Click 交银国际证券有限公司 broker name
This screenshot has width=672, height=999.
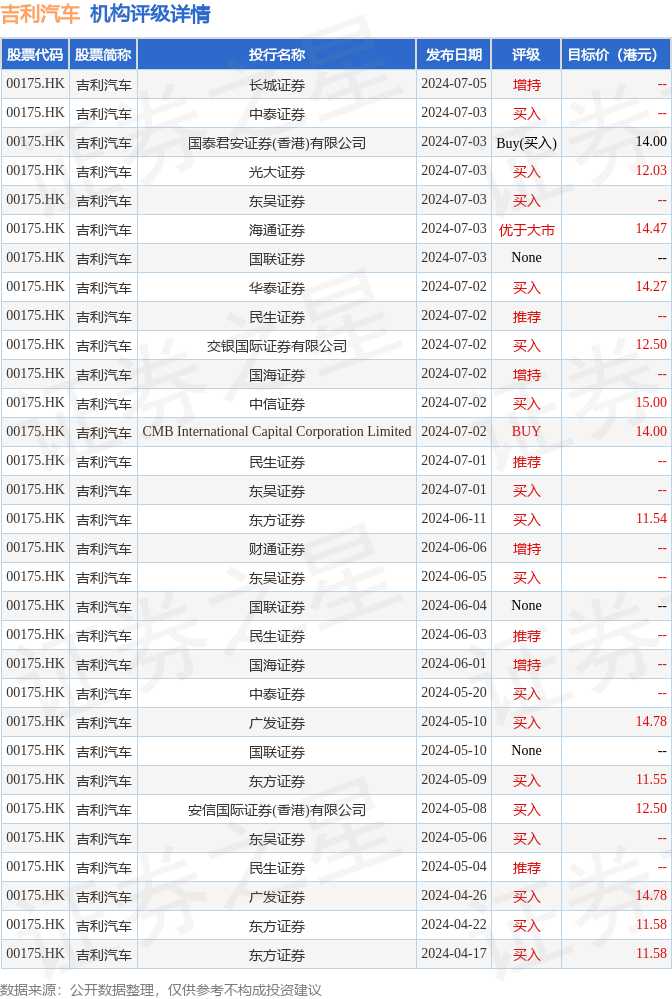[276, 346]
